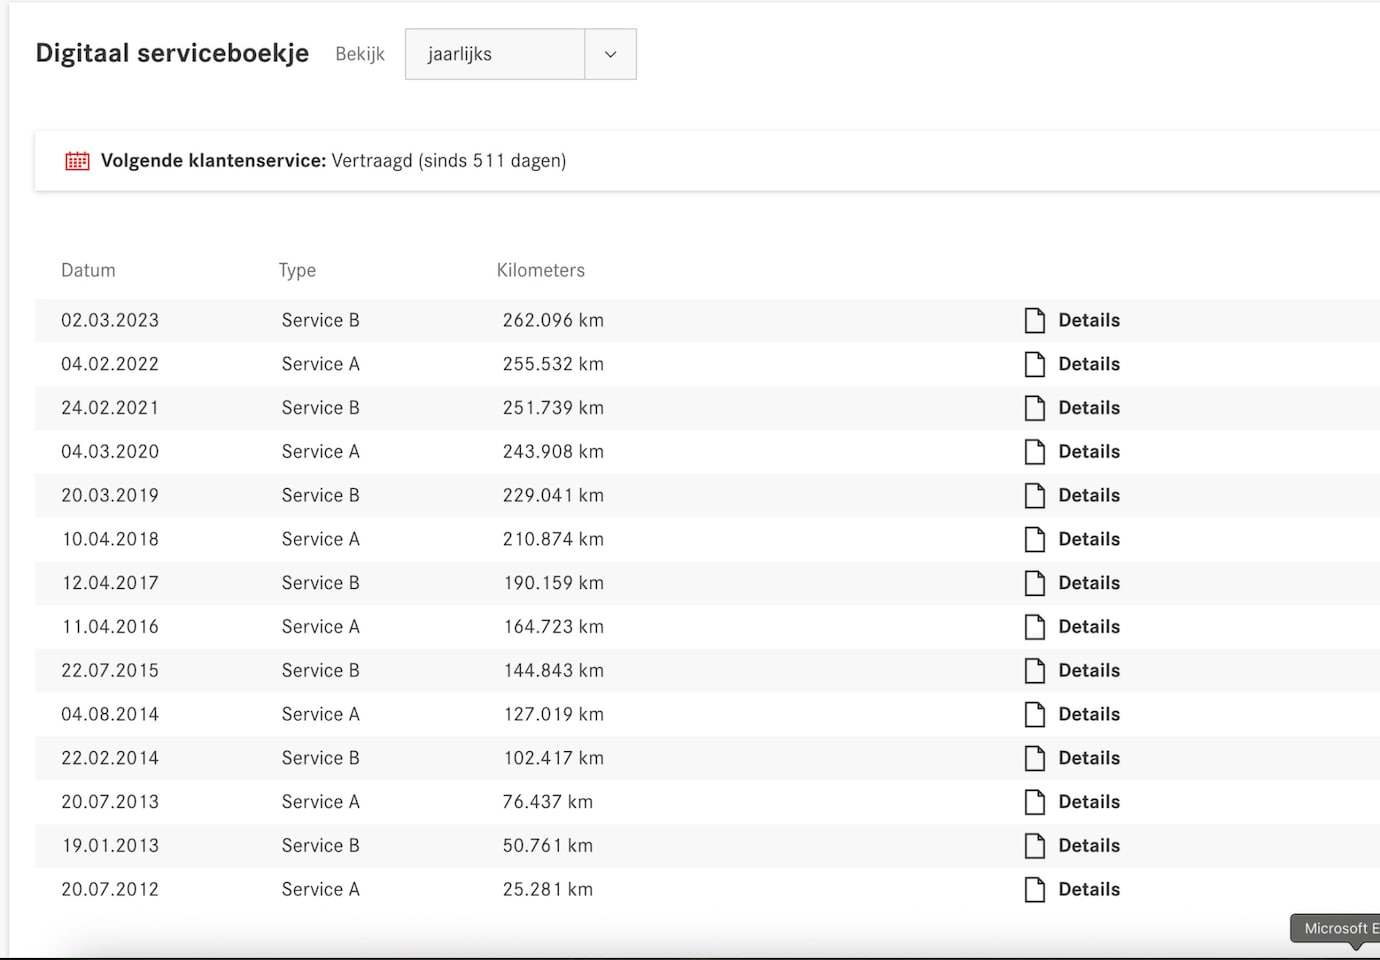Open Details for the 127.019 km service

pos(1089,714)
